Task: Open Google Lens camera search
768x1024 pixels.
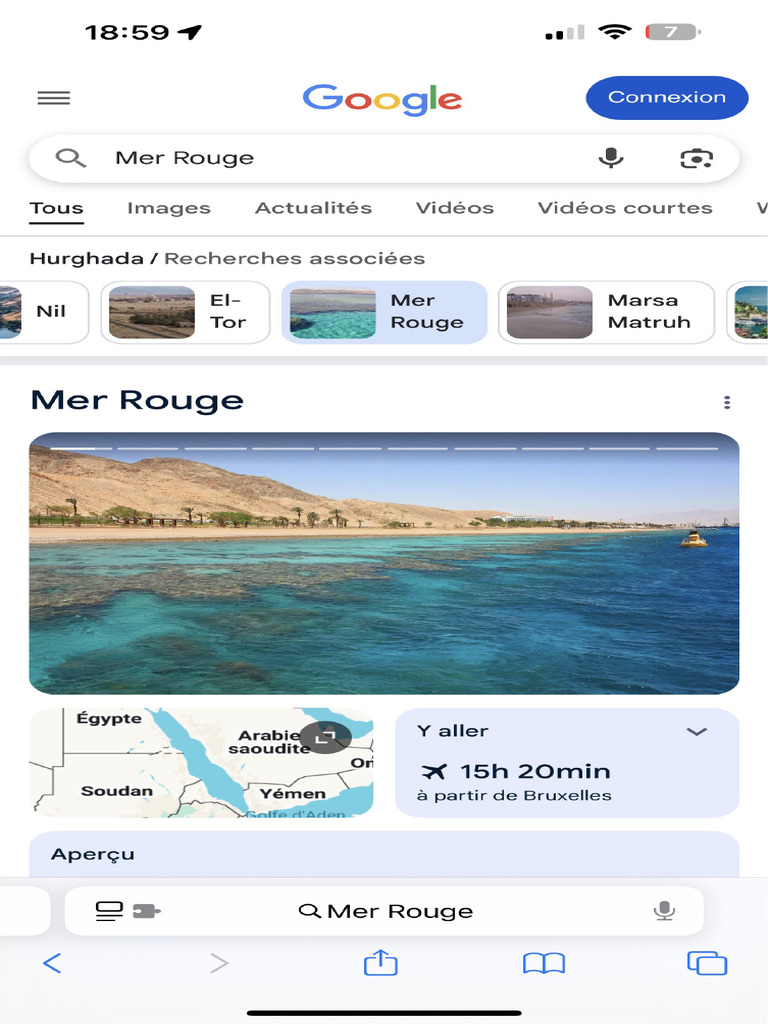Action: (696, 158)
